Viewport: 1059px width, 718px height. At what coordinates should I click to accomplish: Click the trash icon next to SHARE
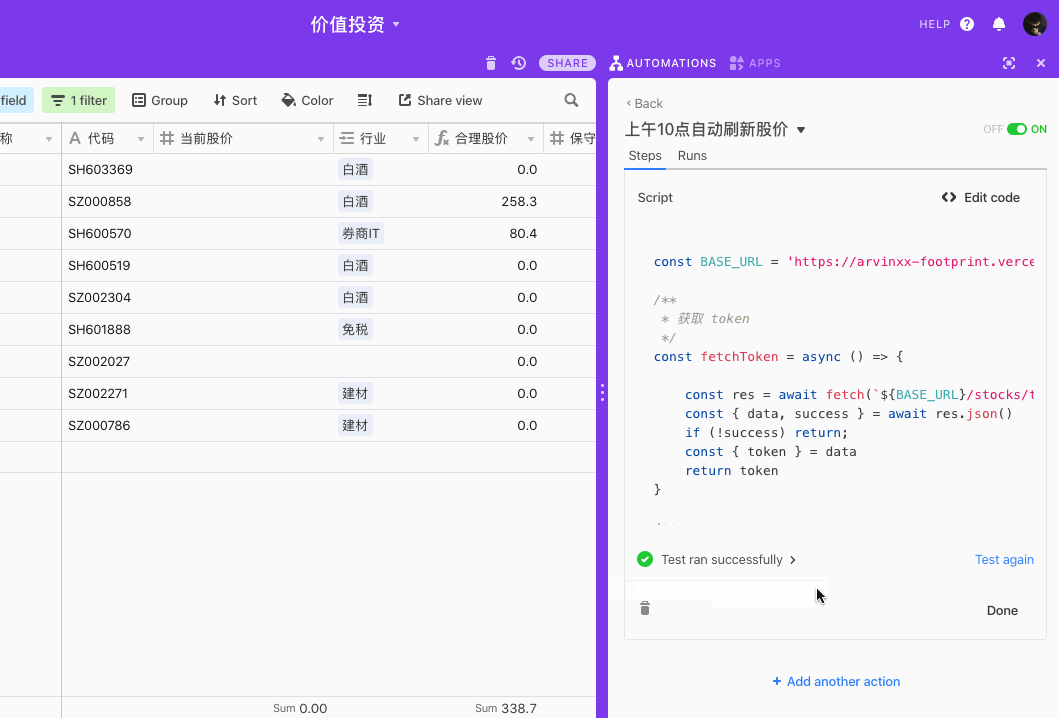point(490,62)
